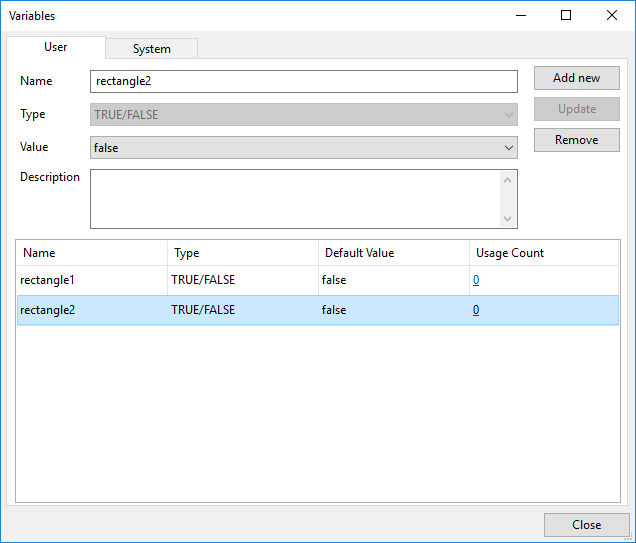Click the Add new button

pos(576,78)
